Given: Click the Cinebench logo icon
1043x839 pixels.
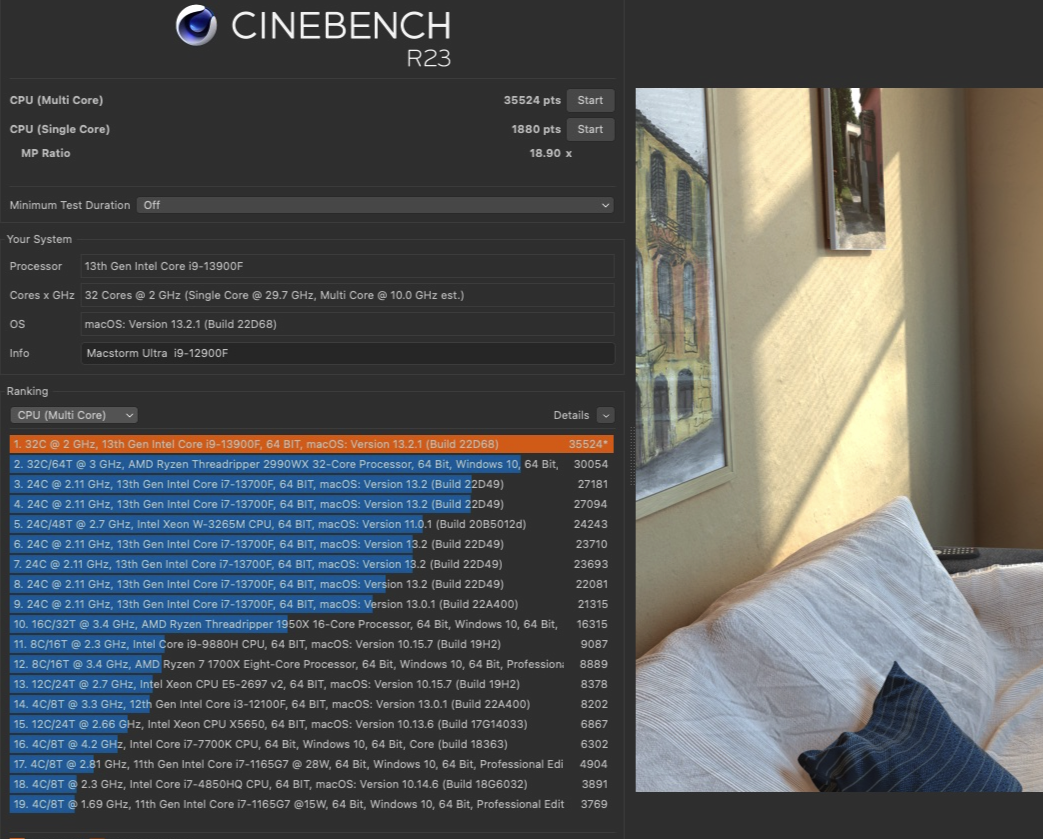Looking at the screenshot, I should click(196, 25).
